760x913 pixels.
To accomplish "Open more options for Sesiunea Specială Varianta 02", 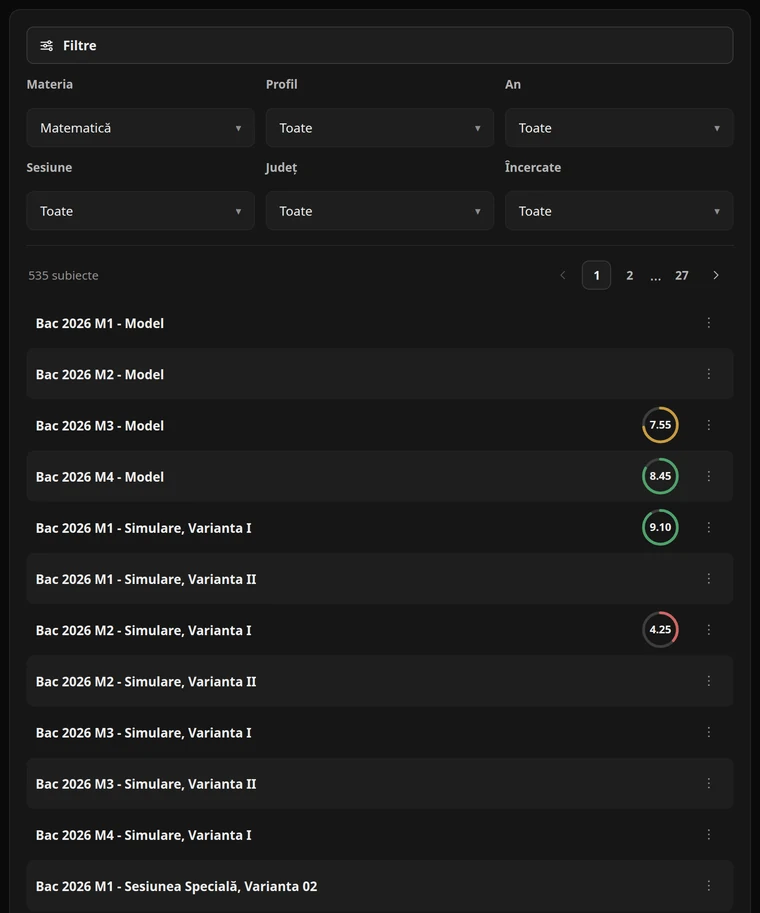I will click(708, 886).
